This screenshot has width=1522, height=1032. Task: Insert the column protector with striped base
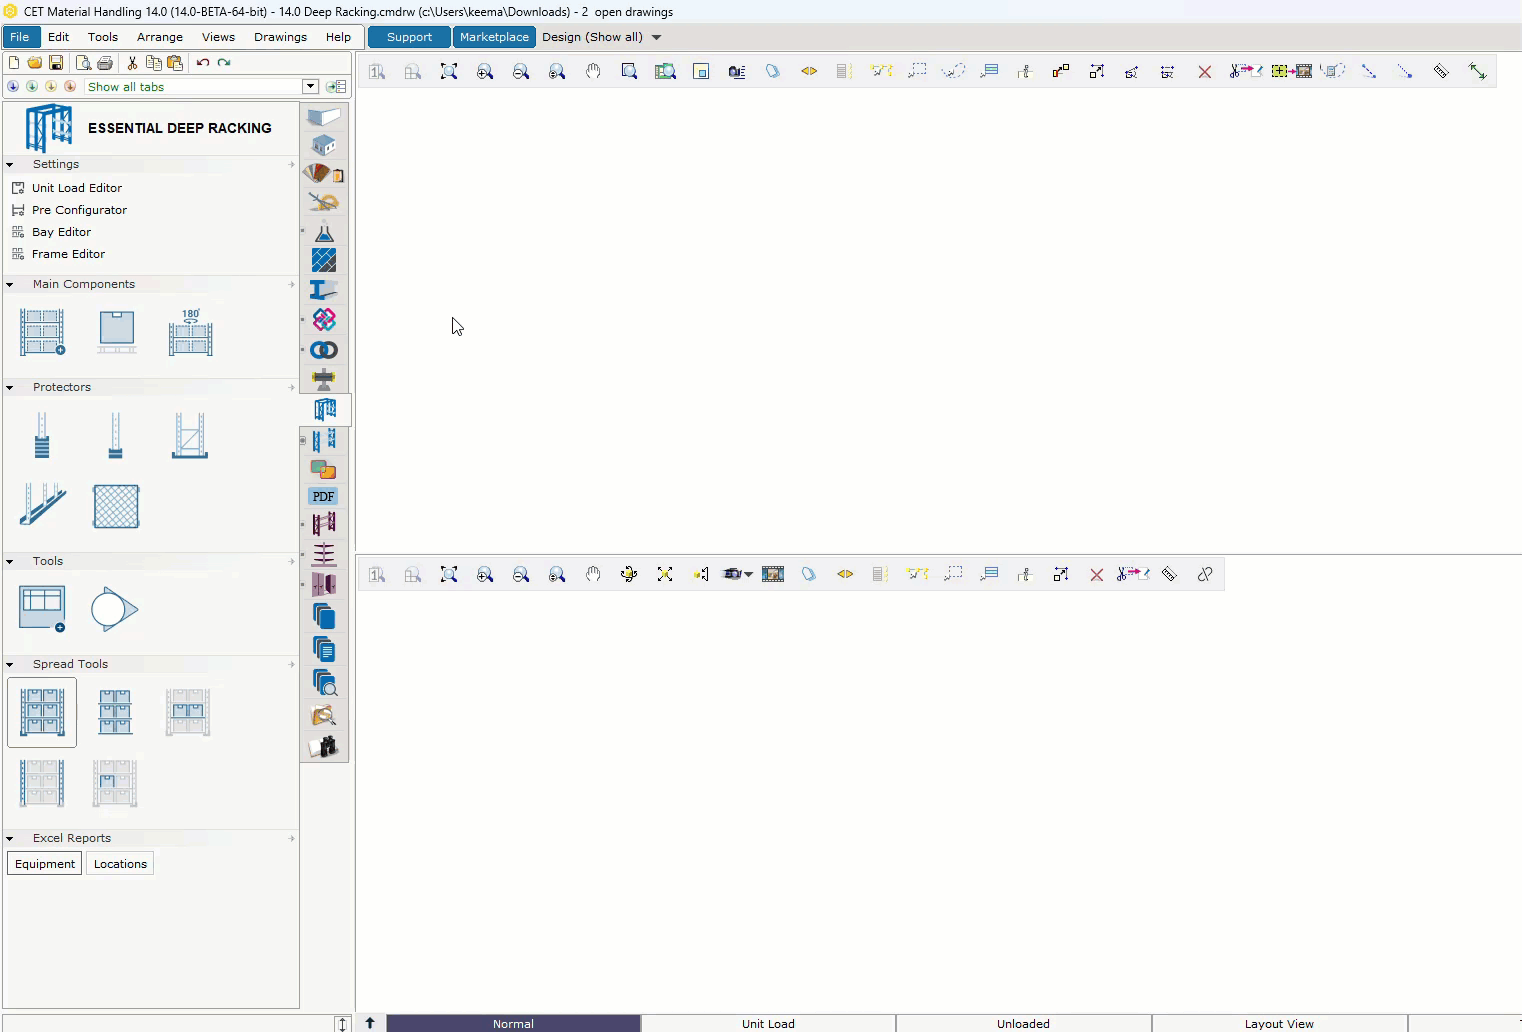pyautogui.click(x=42, y=435)
